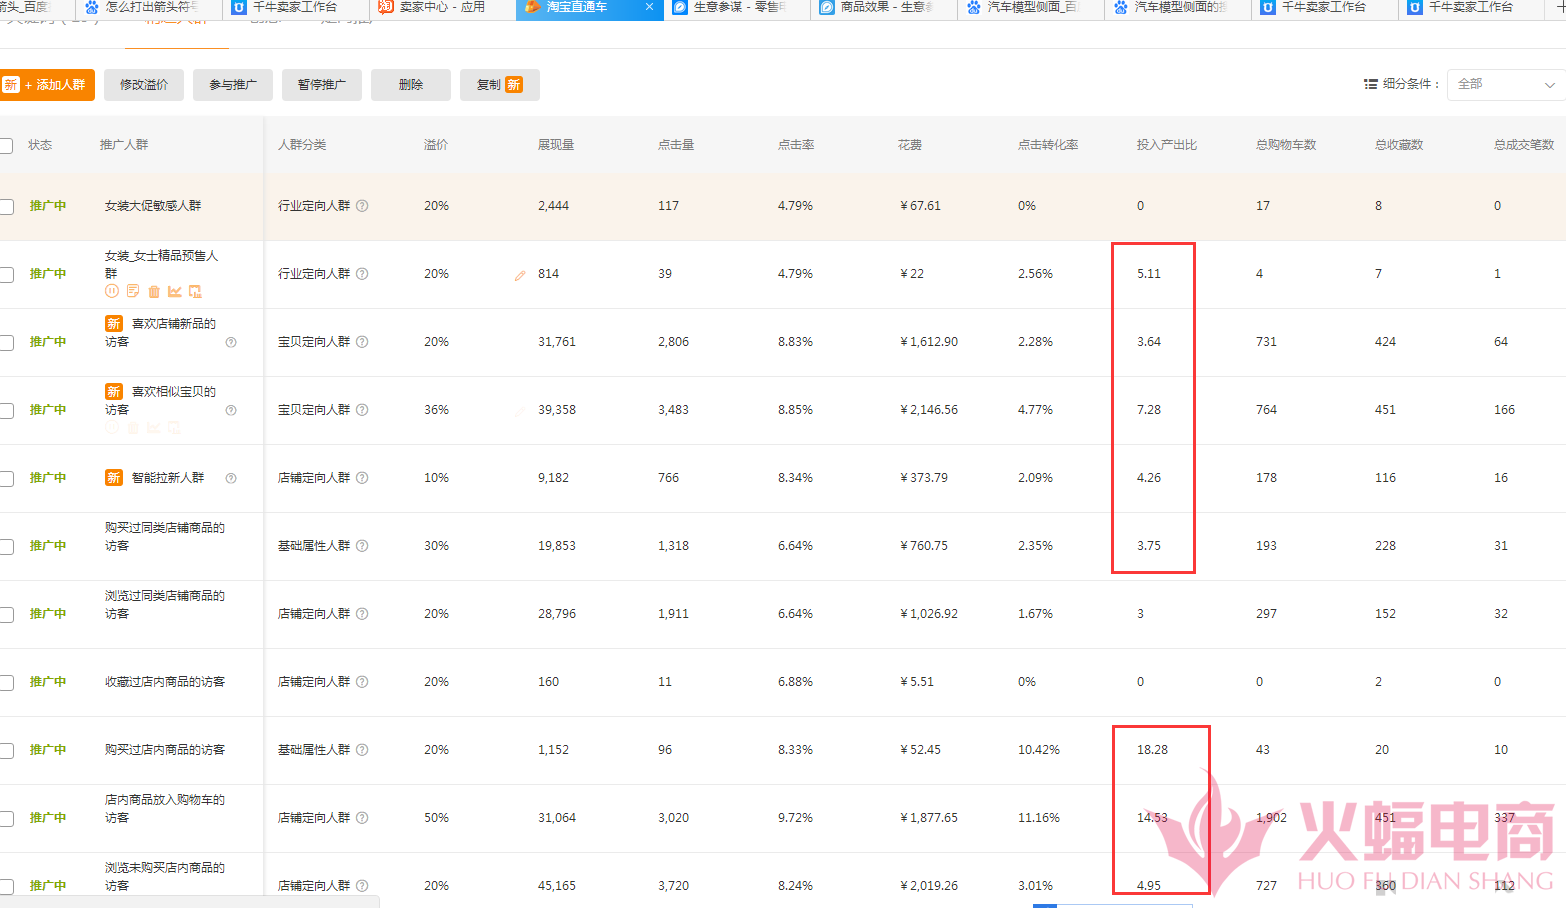Click the 修改溢价 button
Screen dimensions: 1566x908
[144, 85]
